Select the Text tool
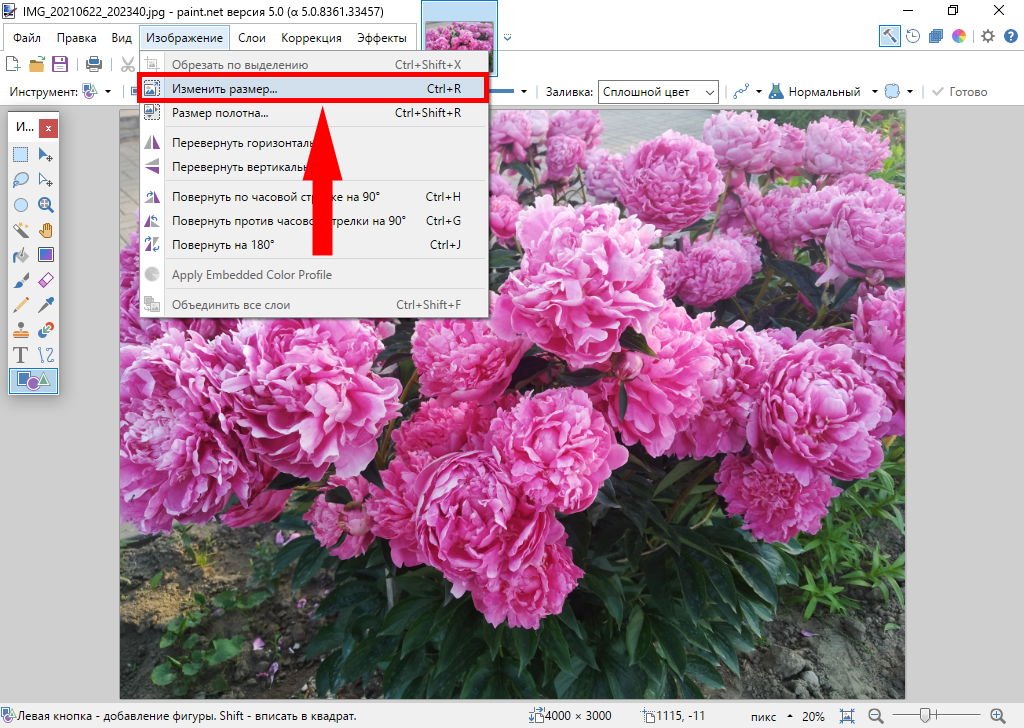The height and width of the screenshot is (728, 1024). 21,355
